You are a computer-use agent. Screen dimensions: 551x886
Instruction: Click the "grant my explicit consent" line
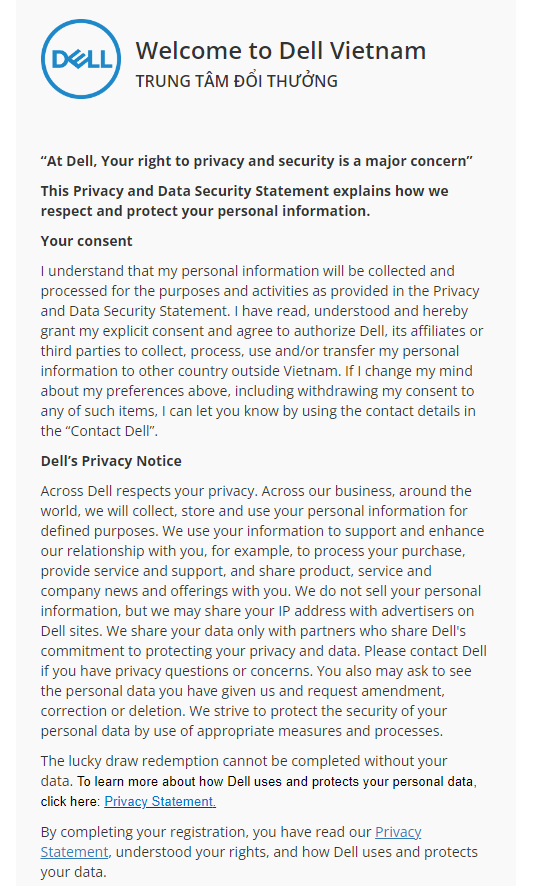tap(262, 331)
